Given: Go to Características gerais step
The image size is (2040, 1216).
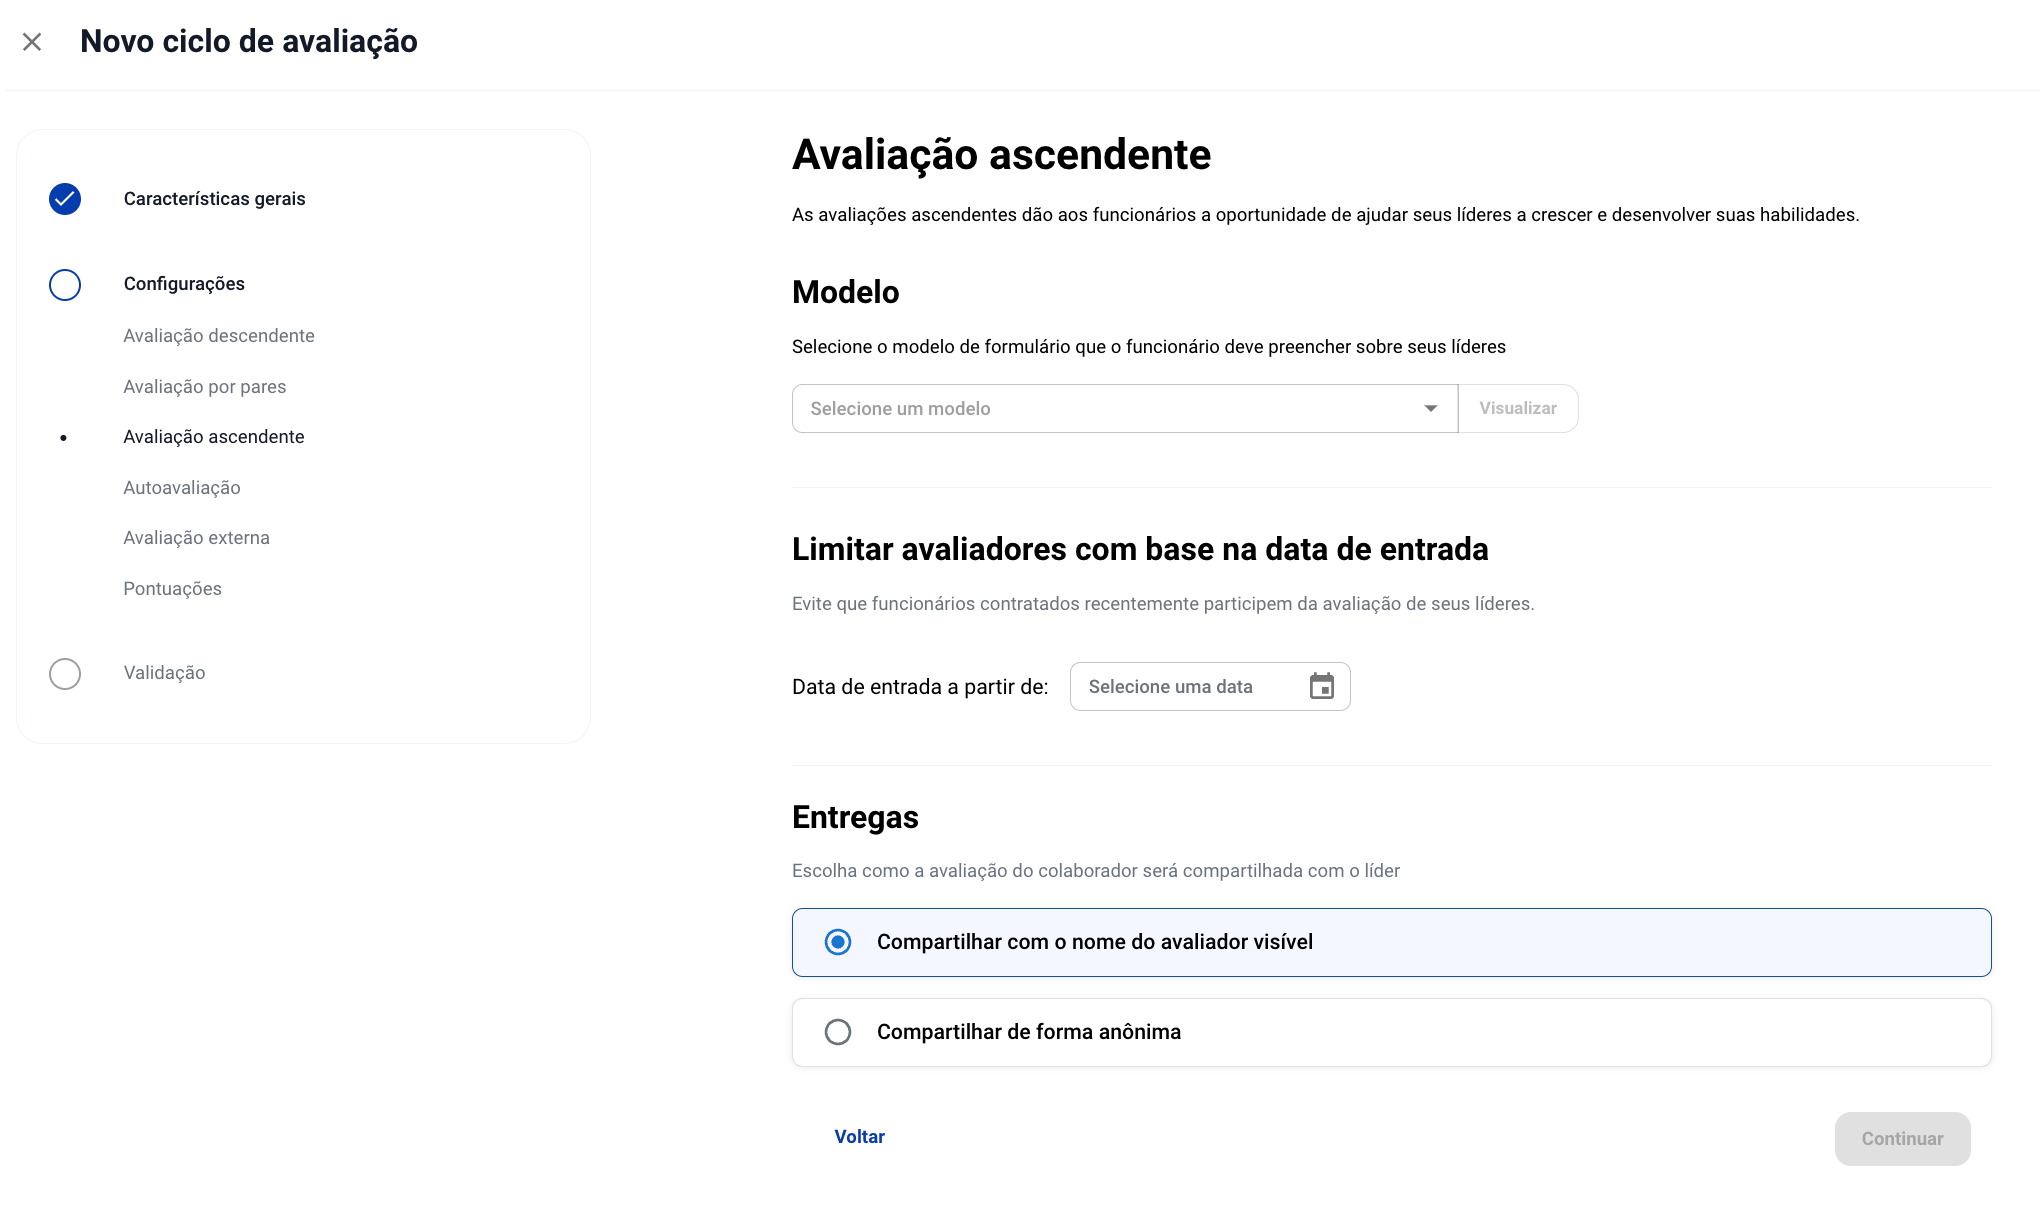Looking at the screenshot, I should [215, 199].
